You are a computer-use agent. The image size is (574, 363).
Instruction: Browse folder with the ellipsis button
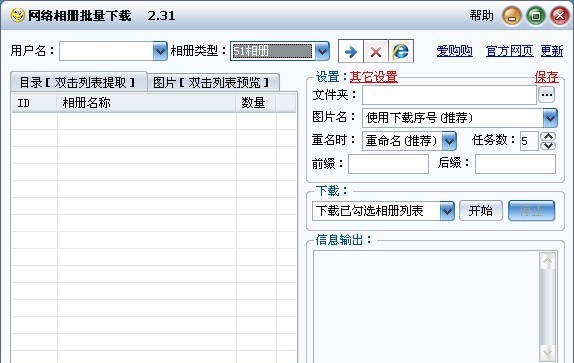click(x=547, y=95)
